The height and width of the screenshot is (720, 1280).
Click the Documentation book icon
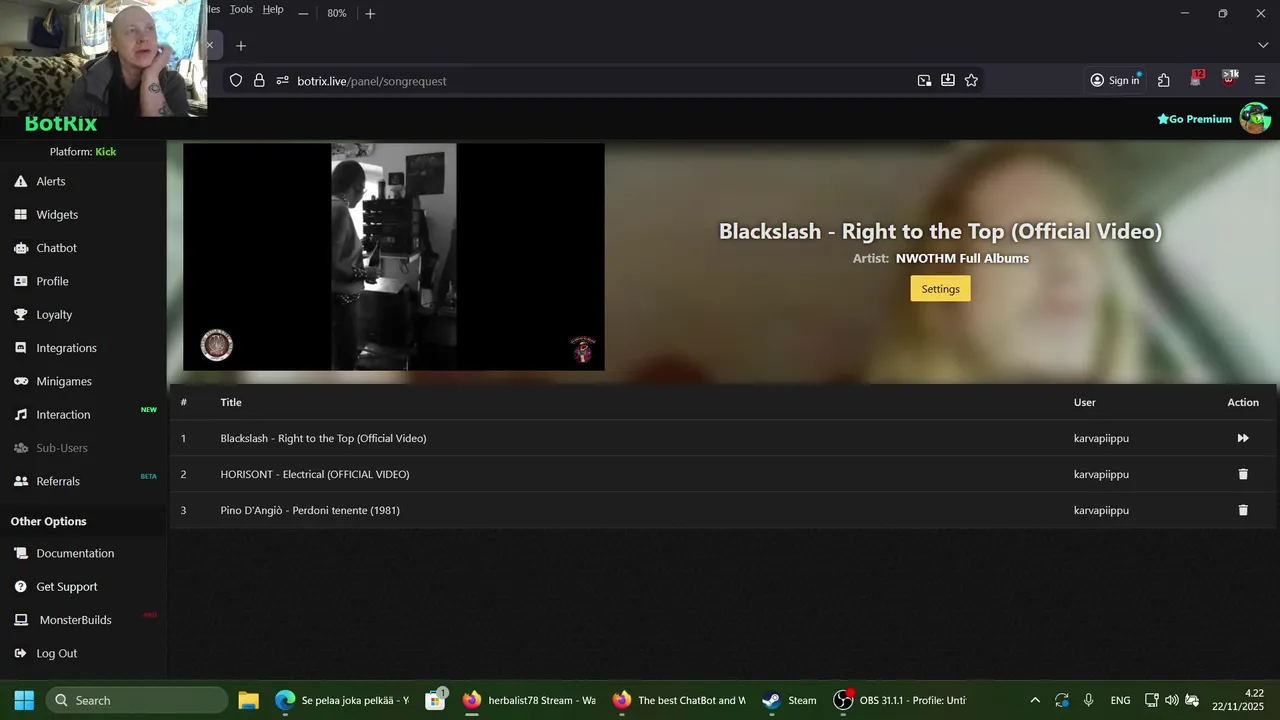click(x=20, y=553)
